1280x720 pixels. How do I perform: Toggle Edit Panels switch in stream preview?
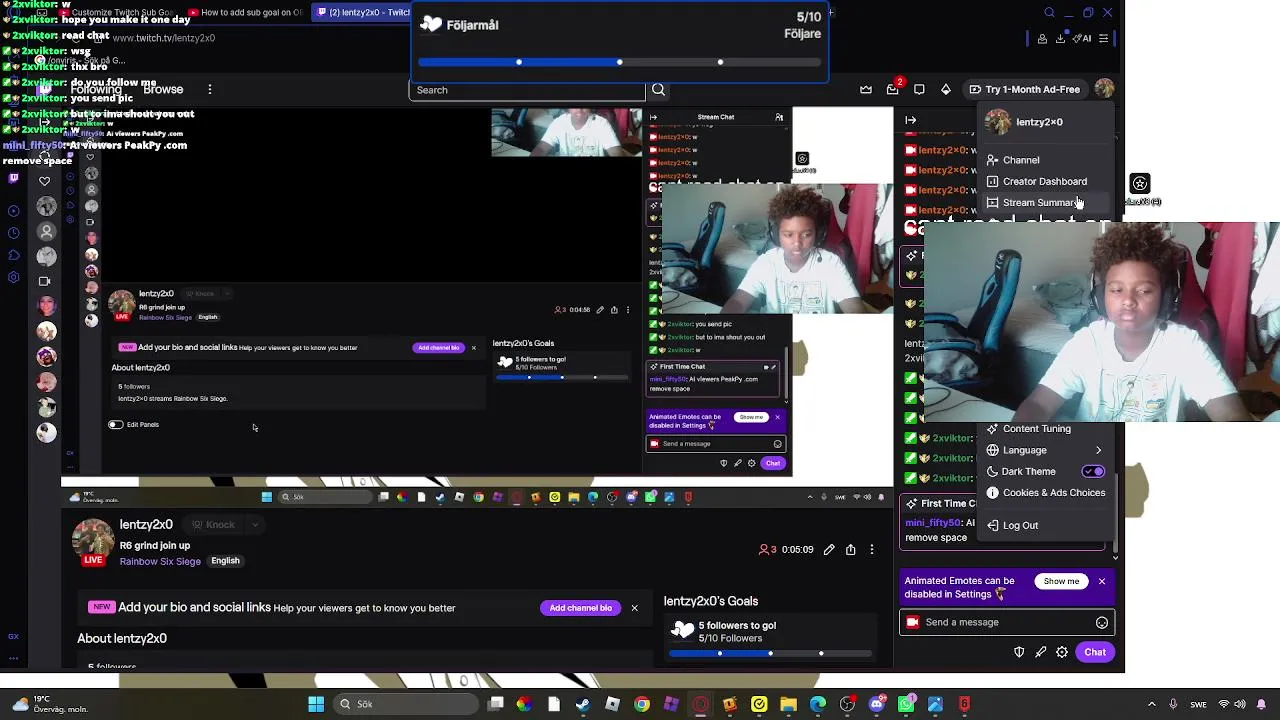(x=116, y=425)
